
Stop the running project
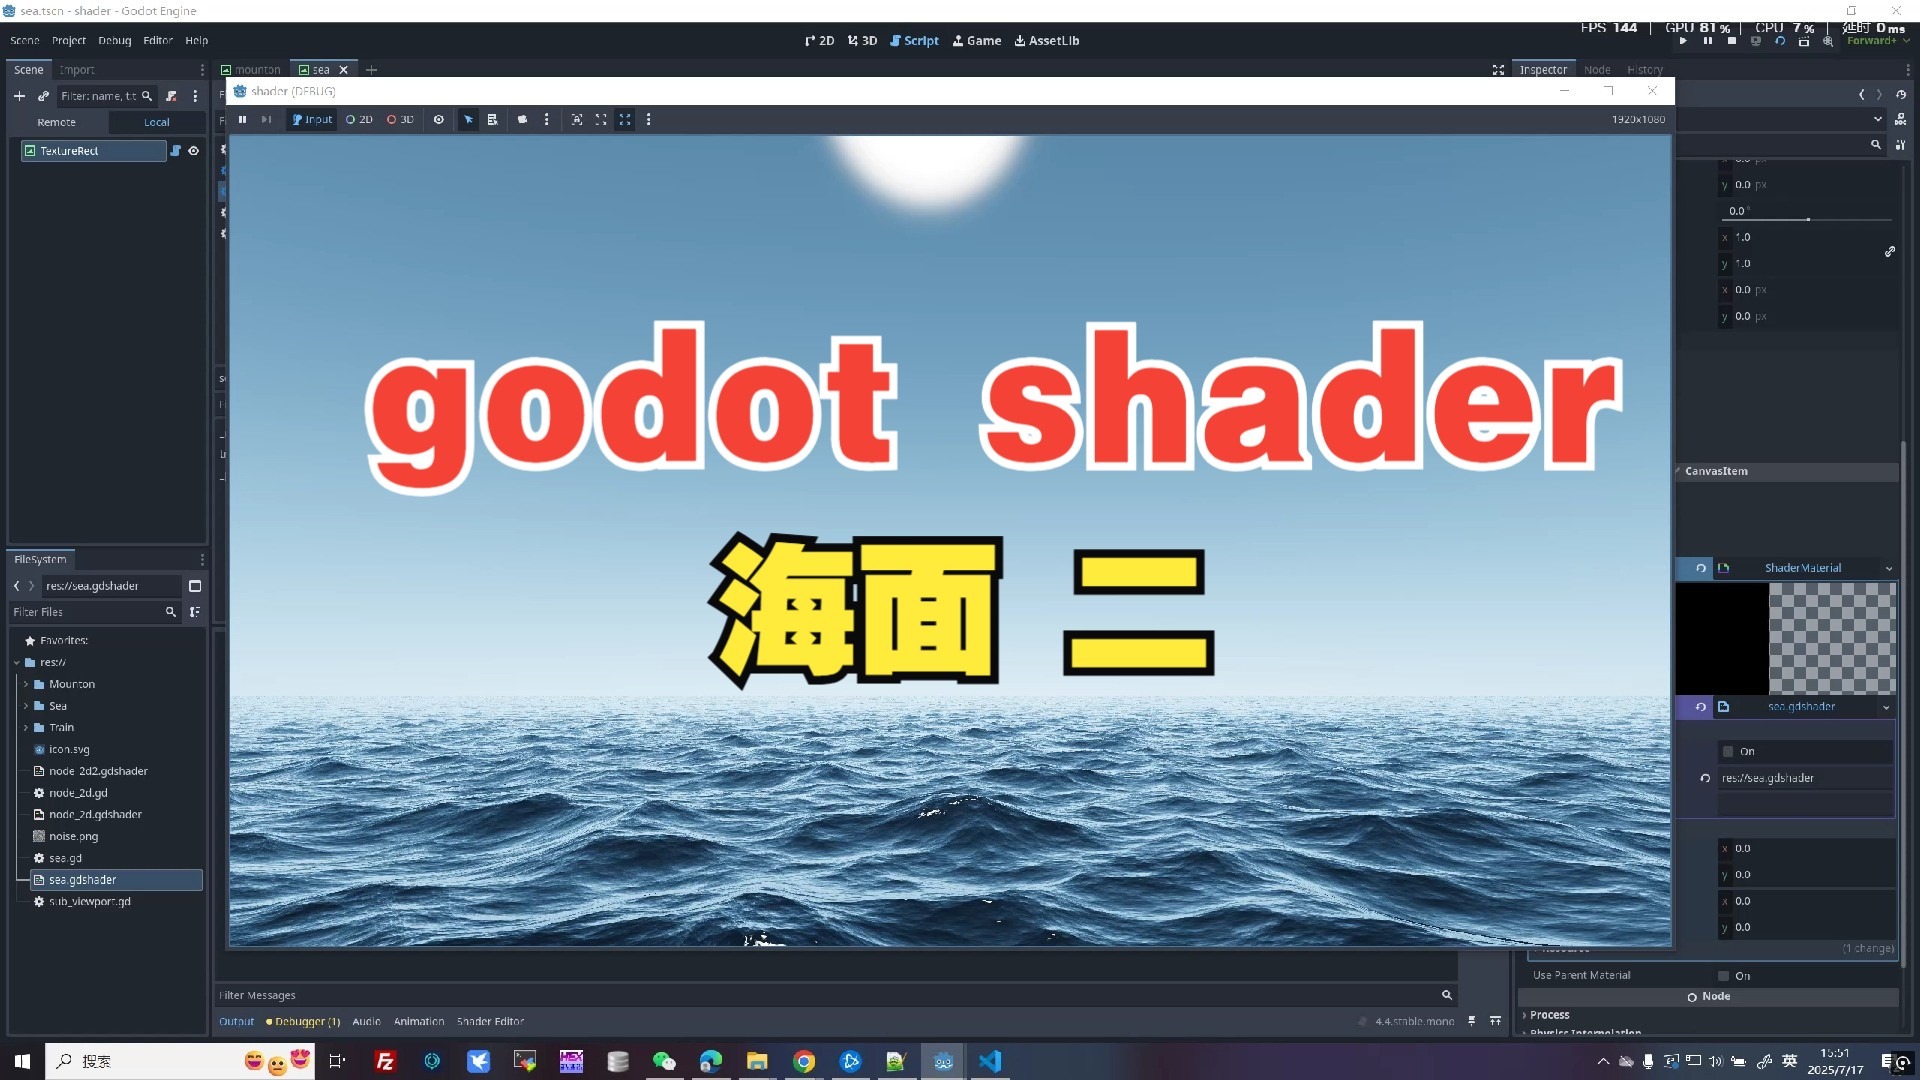coord(1731,41)
